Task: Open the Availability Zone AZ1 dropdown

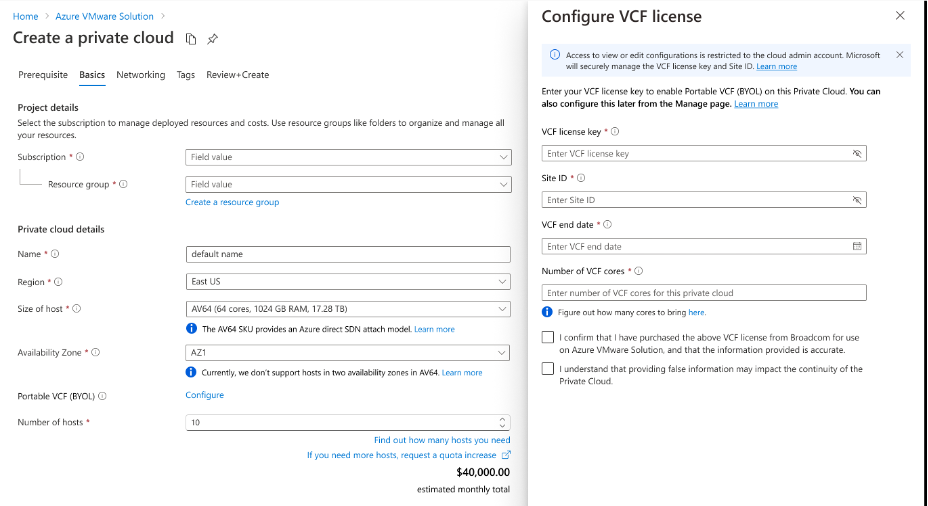Action: click(347, 353)
